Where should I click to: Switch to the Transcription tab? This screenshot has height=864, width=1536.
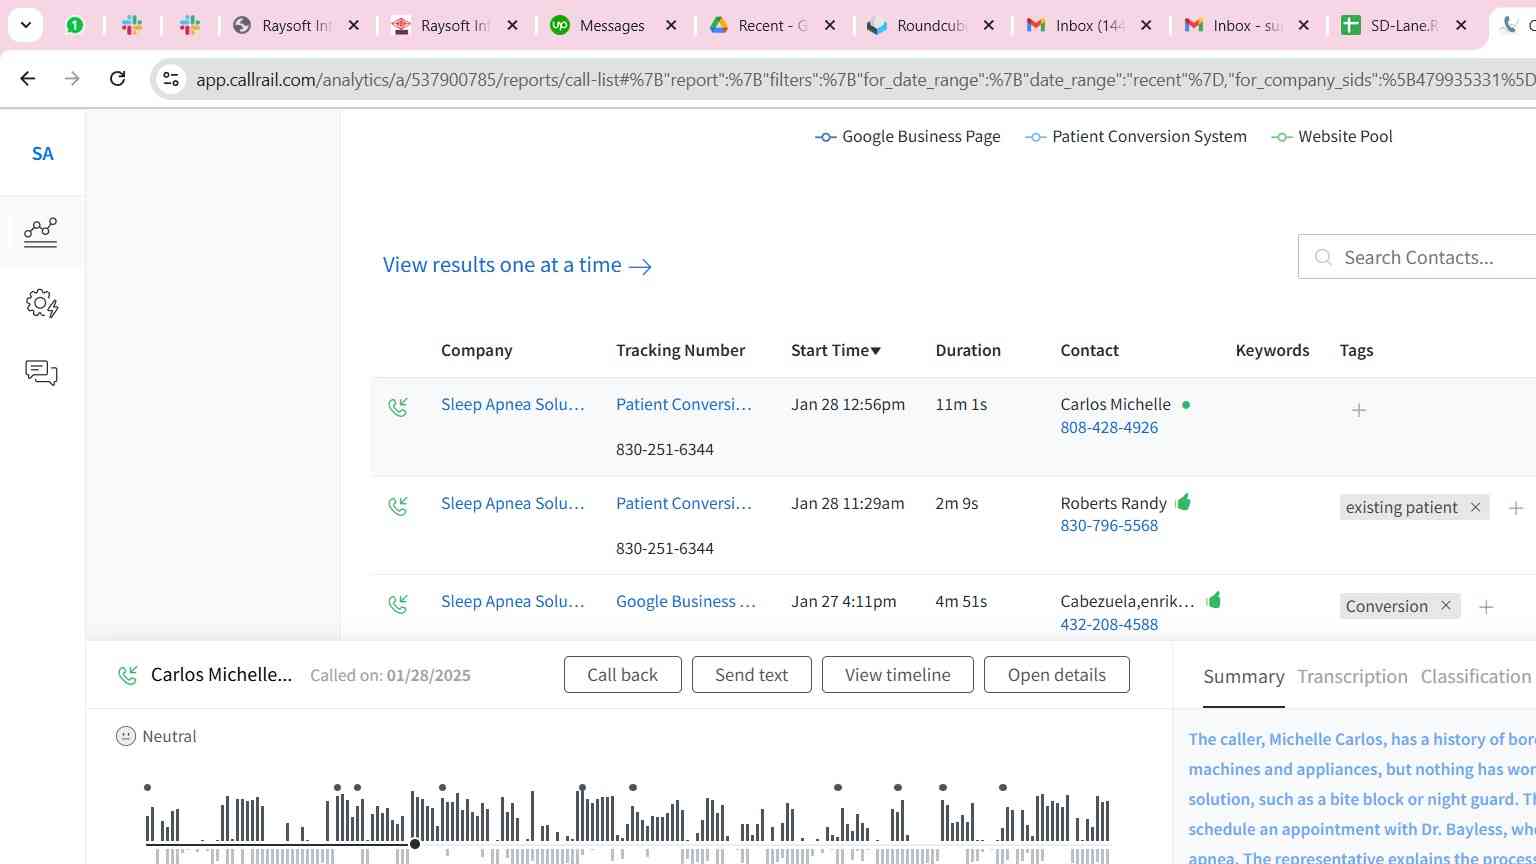tap(1352, 677)
